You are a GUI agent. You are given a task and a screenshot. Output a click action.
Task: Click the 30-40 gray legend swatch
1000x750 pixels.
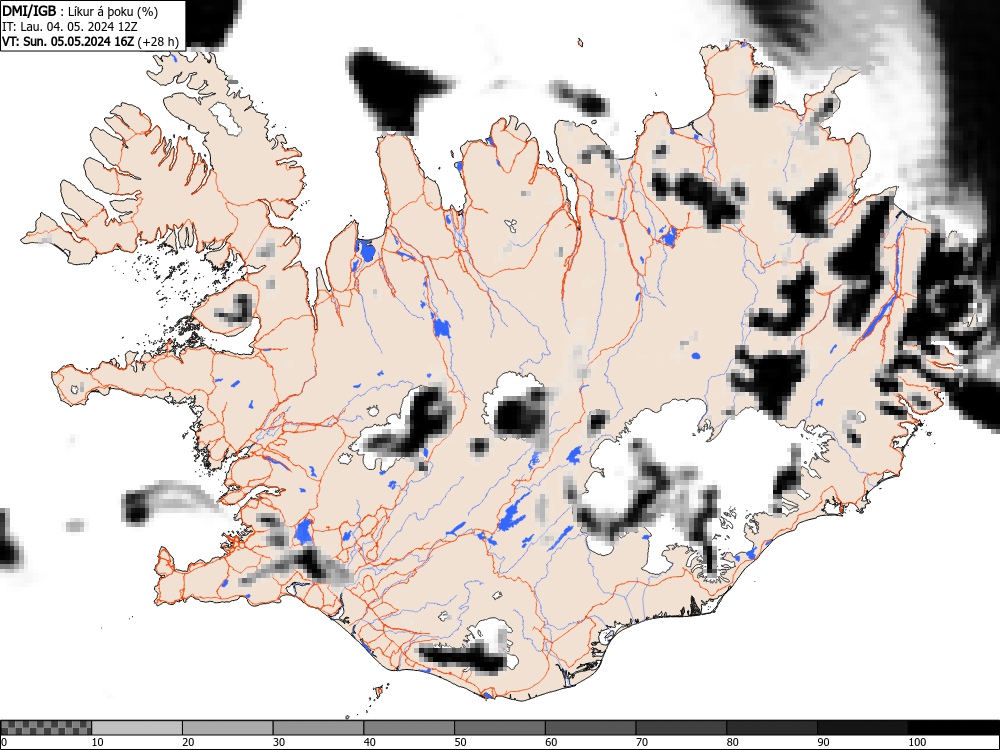(318, 728)
